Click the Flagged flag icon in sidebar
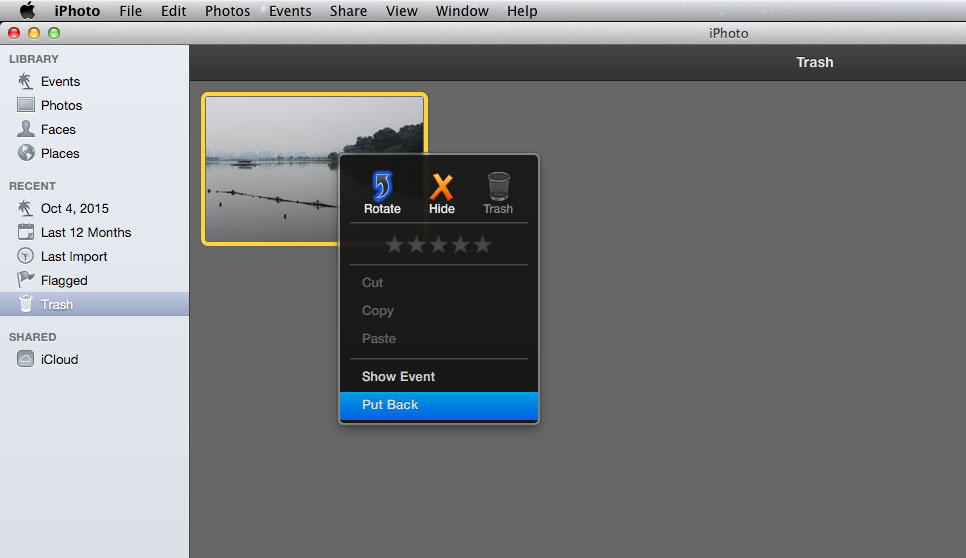966x558 pixels. point(26,280)
